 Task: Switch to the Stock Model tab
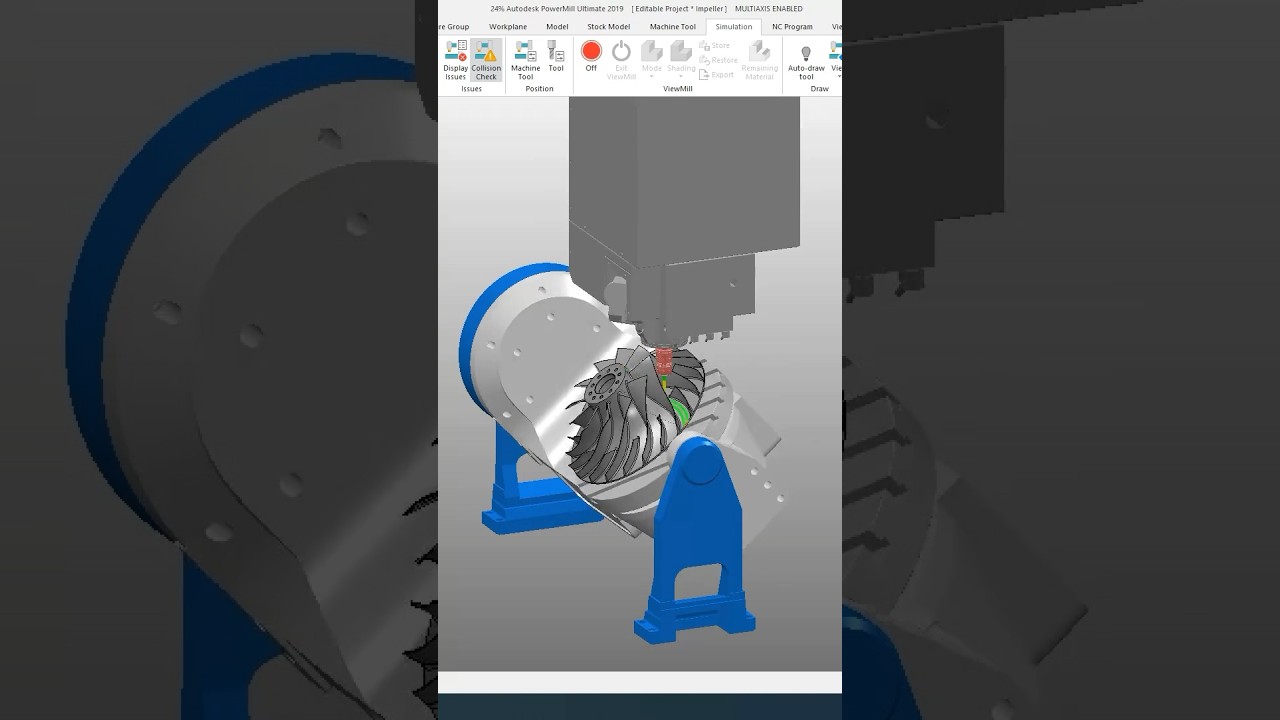coord(608,27)
